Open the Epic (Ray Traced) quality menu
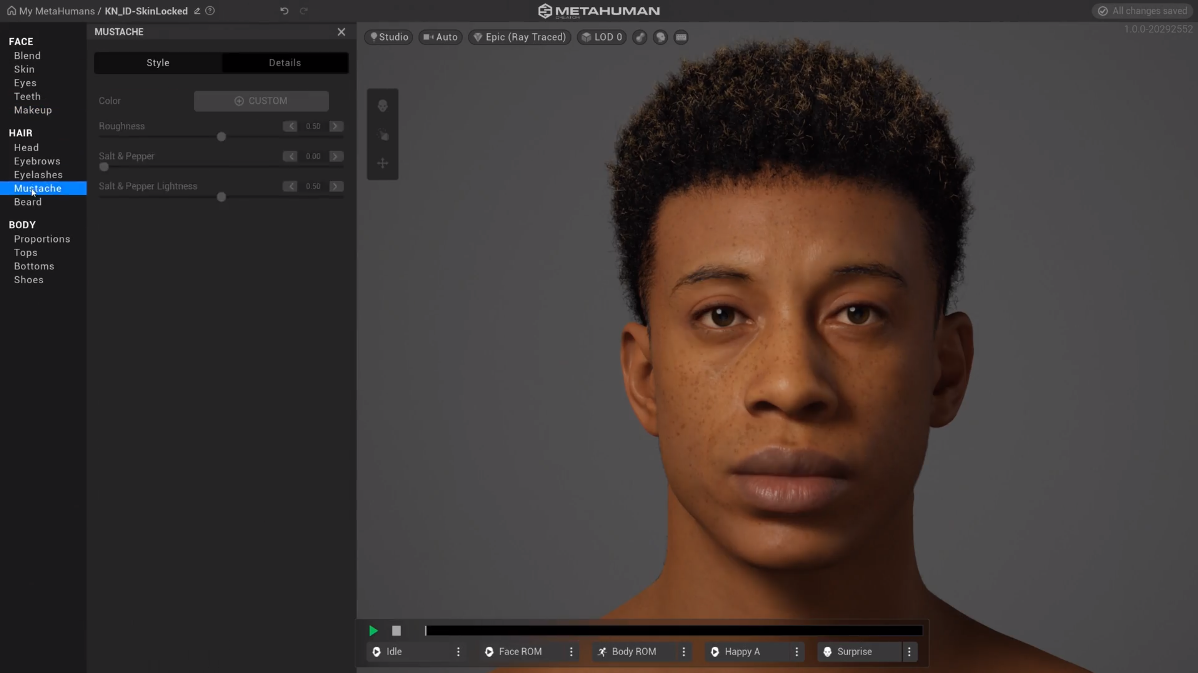1198x673 pixels. 520,37
